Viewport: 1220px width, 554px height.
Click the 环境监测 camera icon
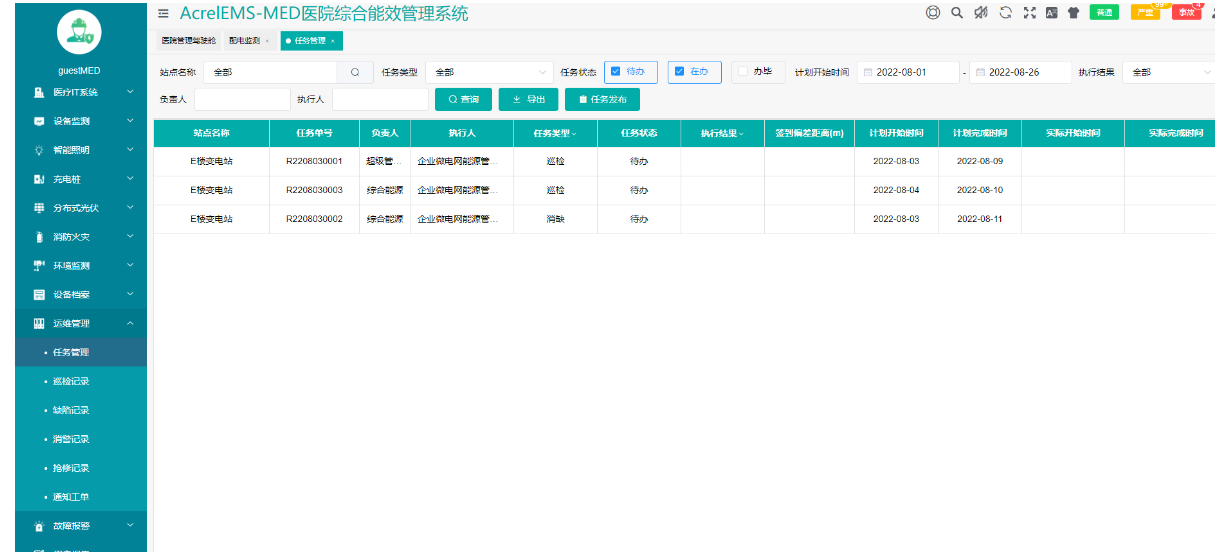pyautogui.click(x=39, y=266)
